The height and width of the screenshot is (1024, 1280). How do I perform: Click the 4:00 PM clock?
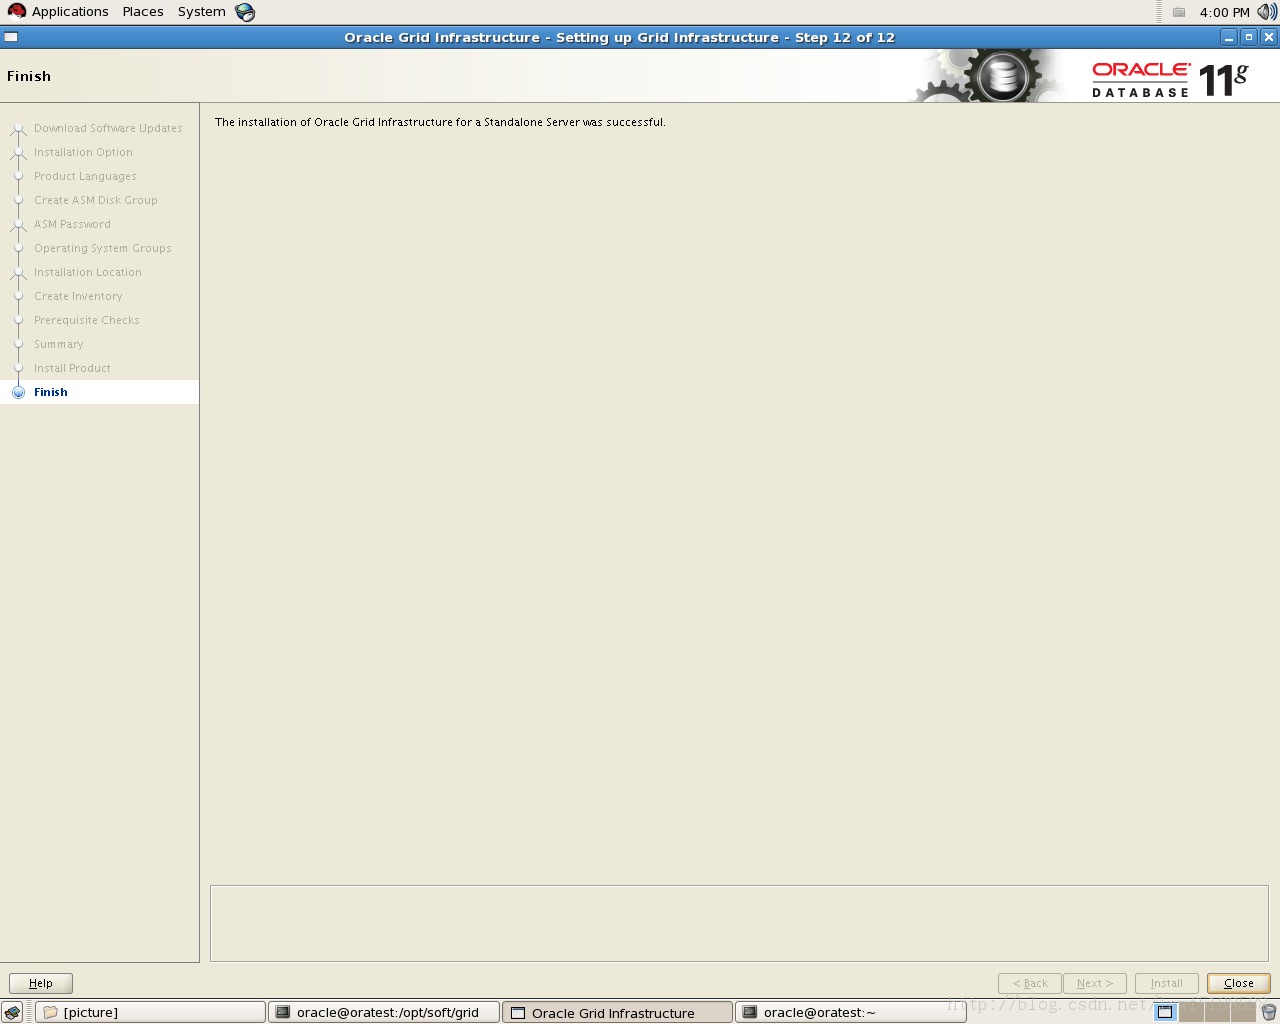click(x=1225, y=12)
